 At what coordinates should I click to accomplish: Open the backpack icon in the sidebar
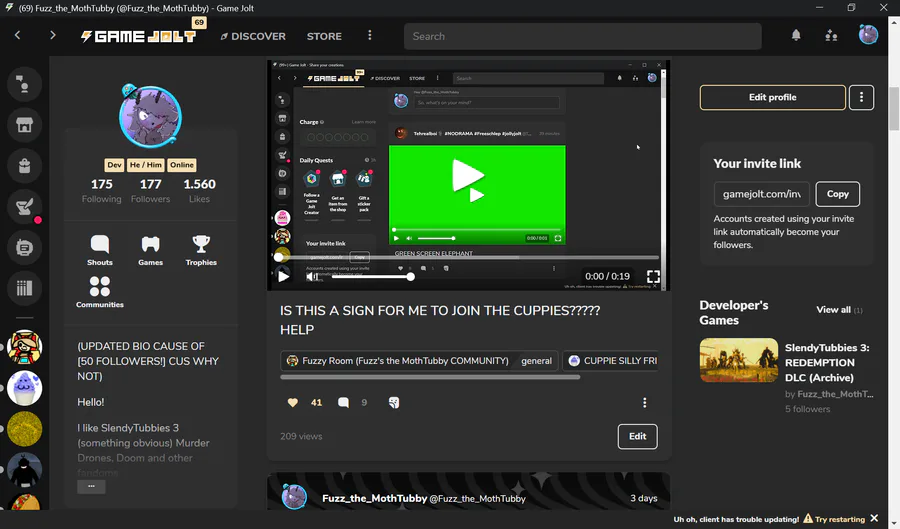(x=24, y=166)
